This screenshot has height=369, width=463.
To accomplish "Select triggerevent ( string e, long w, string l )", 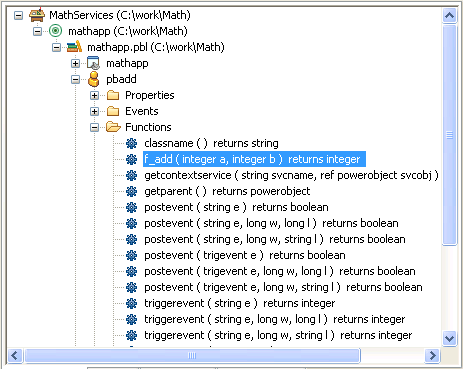I will (x=278, y=335).
